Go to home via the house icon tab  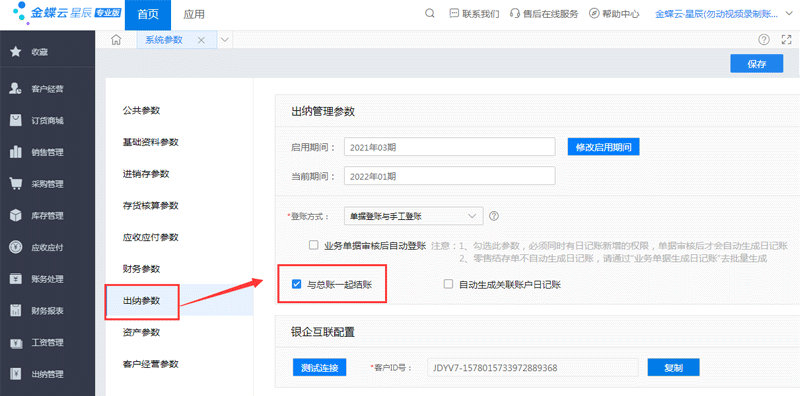[116, 40]
